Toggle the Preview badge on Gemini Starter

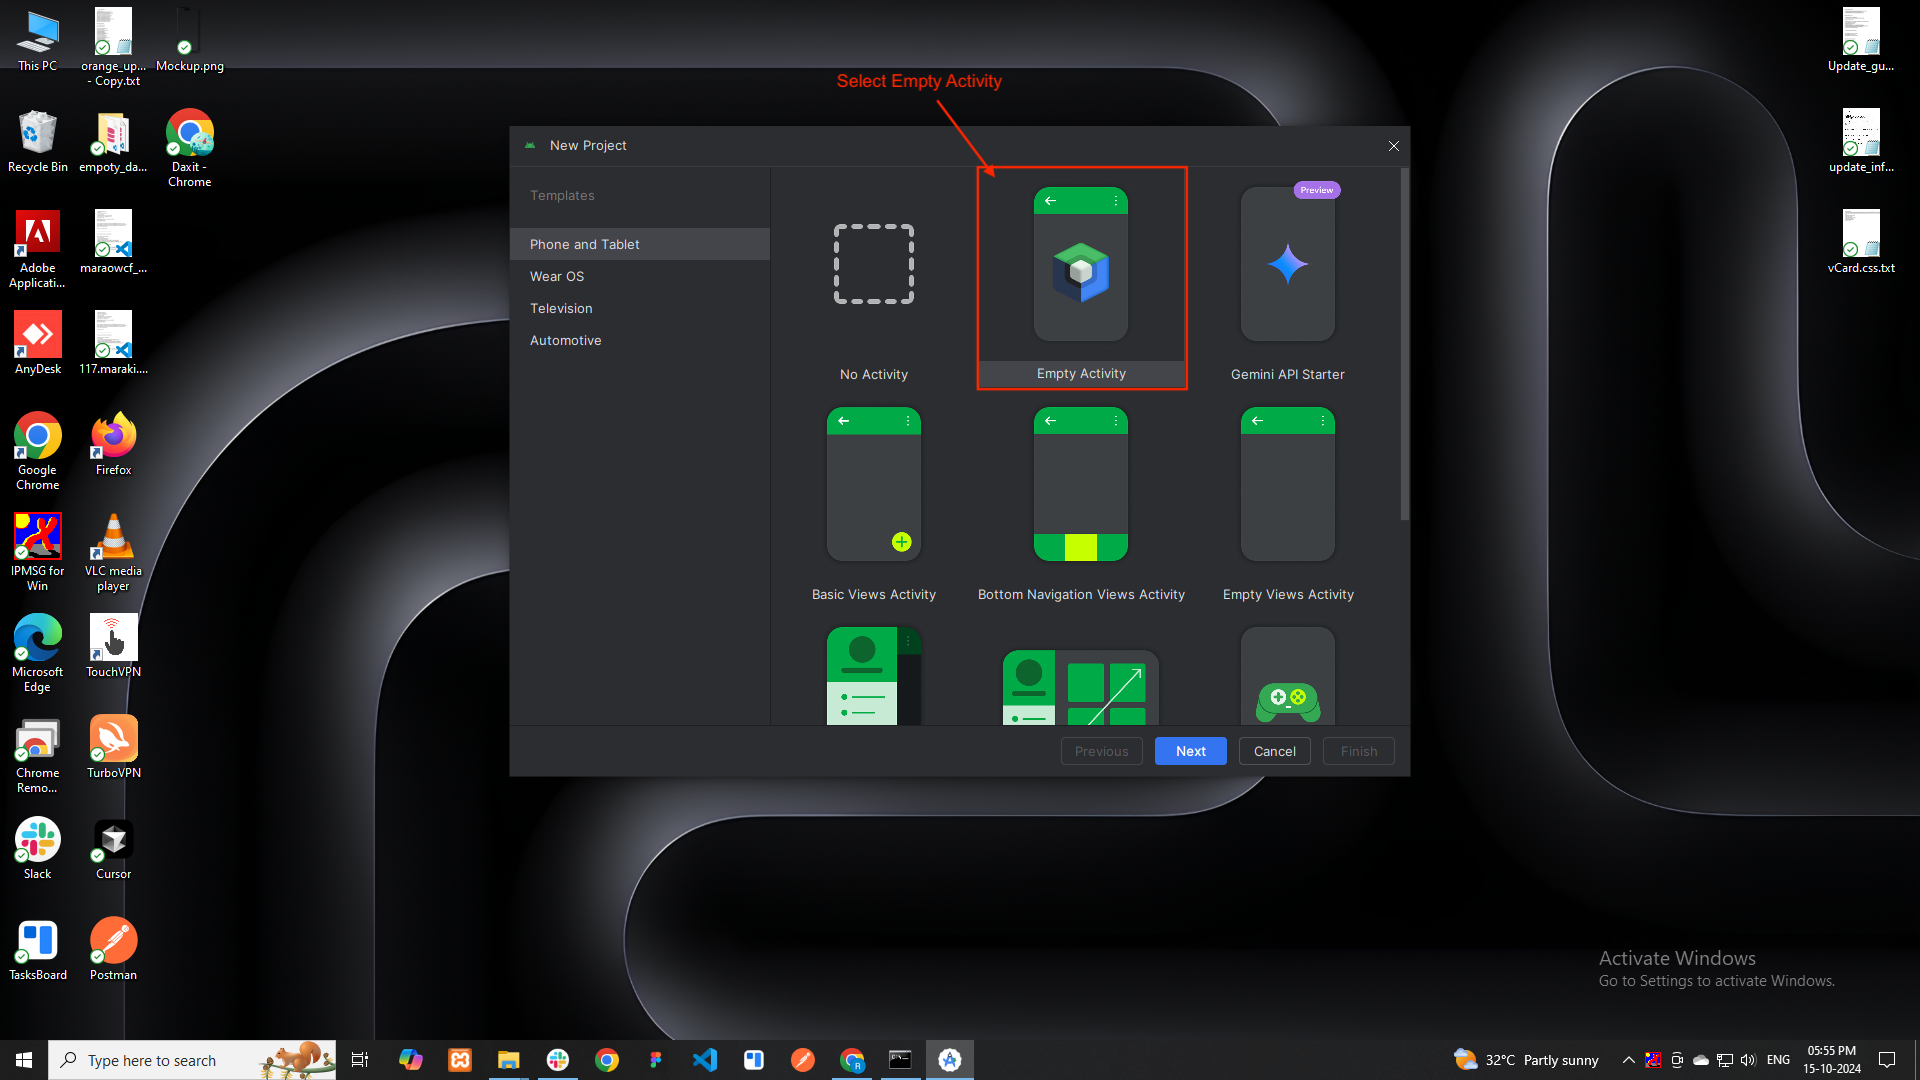pos(1315,190)
